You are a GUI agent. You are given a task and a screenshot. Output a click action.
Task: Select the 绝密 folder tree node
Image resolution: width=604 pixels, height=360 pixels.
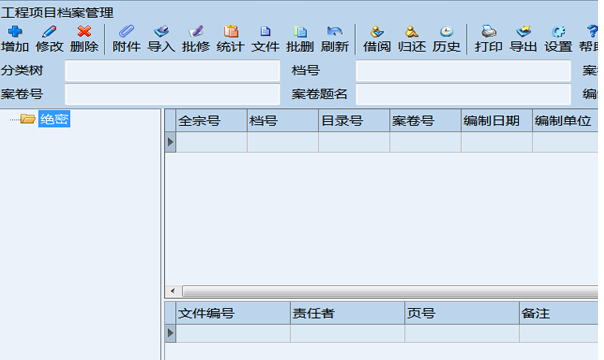tap(54, 119)
